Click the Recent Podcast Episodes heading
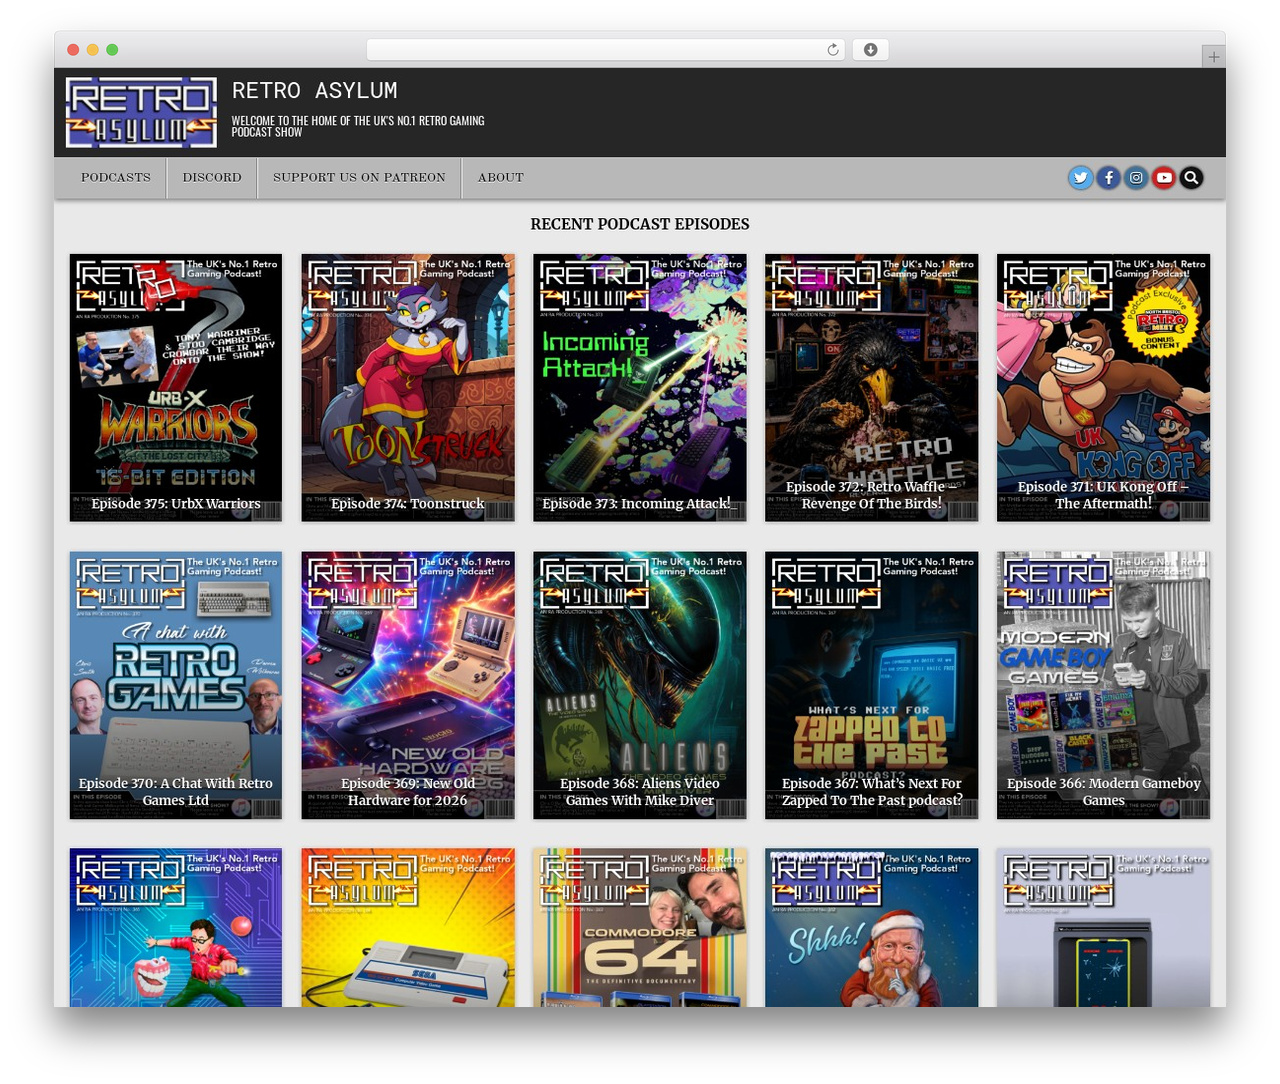Image resolution: width=1280 pixels, height=1084 pixels. point(640,224)
